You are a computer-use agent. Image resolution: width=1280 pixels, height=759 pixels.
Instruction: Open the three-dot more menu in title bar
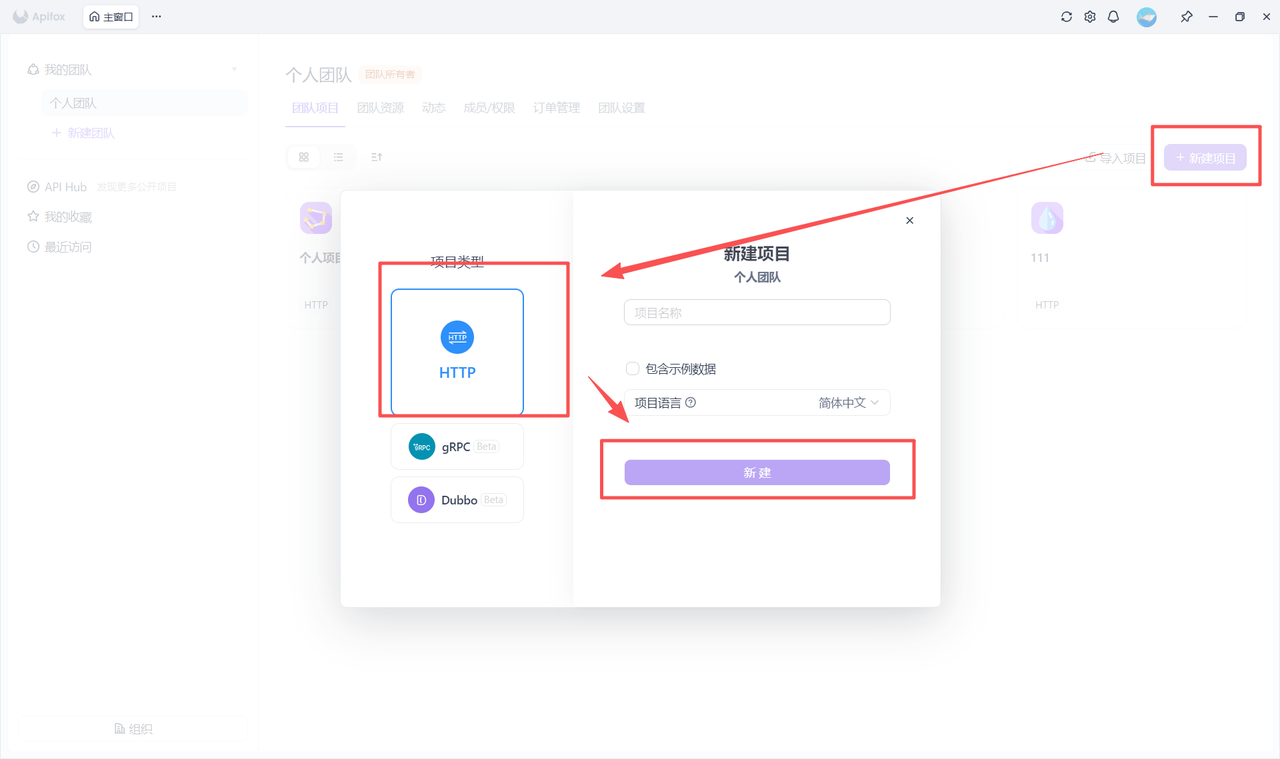(156, 17)
